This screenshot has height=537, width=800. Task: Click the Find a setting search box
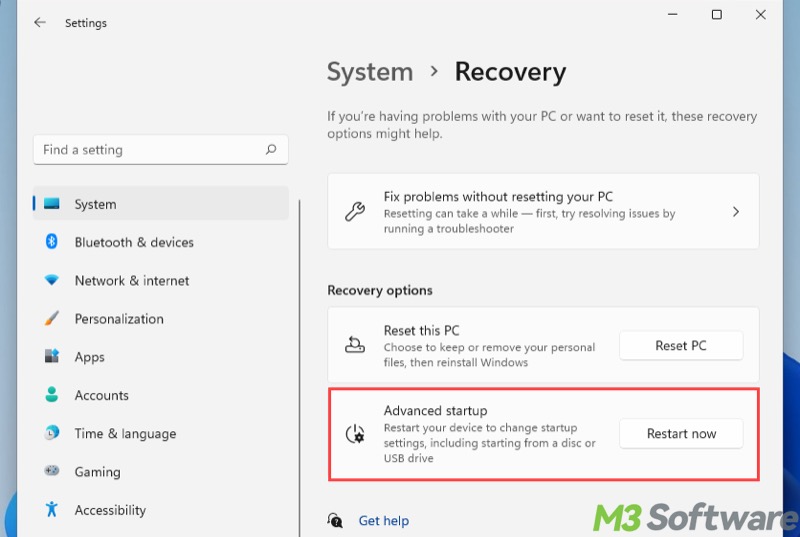pos(150,150)
